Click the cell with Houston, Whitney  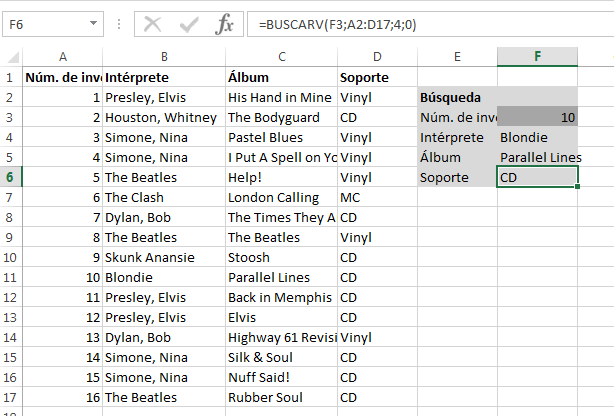164,117
